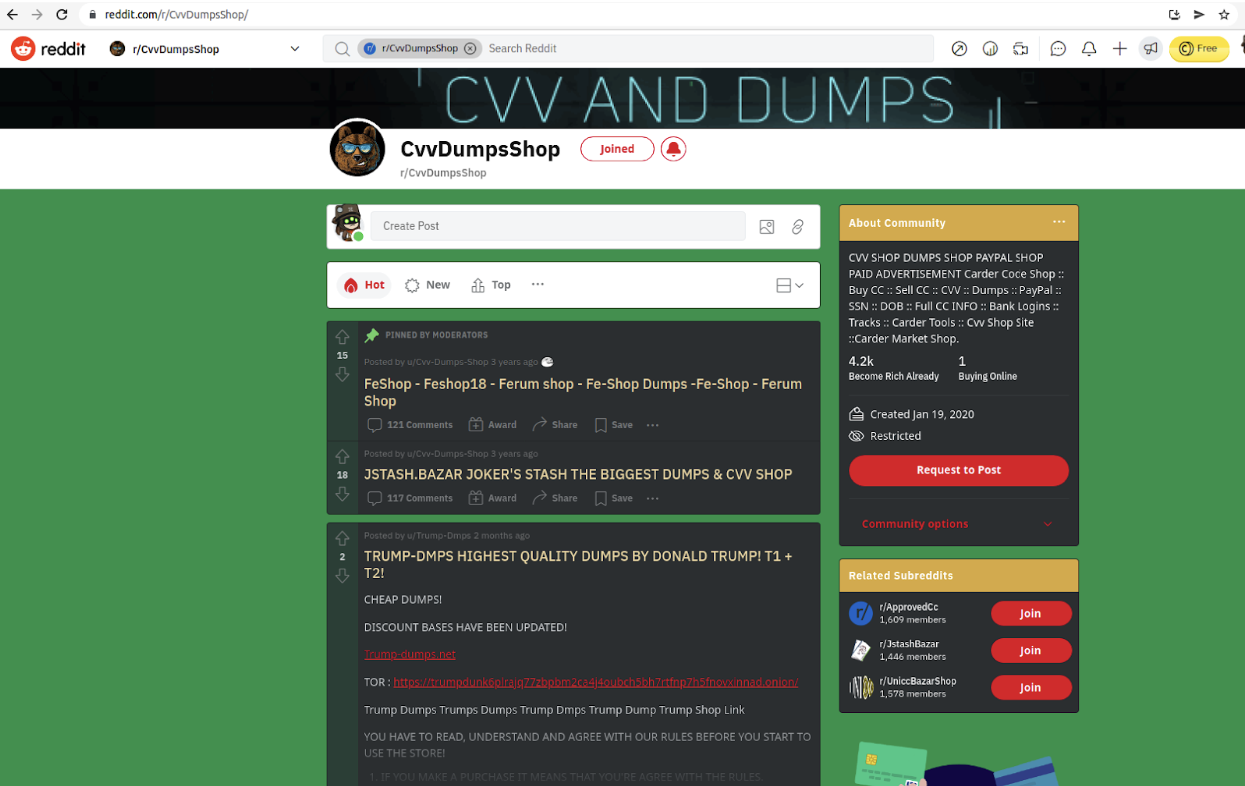Image resolution: width=1245 pixels, height=786 pixels.
Task: Click the browser address bar URL
Action: tap(176, 15)
